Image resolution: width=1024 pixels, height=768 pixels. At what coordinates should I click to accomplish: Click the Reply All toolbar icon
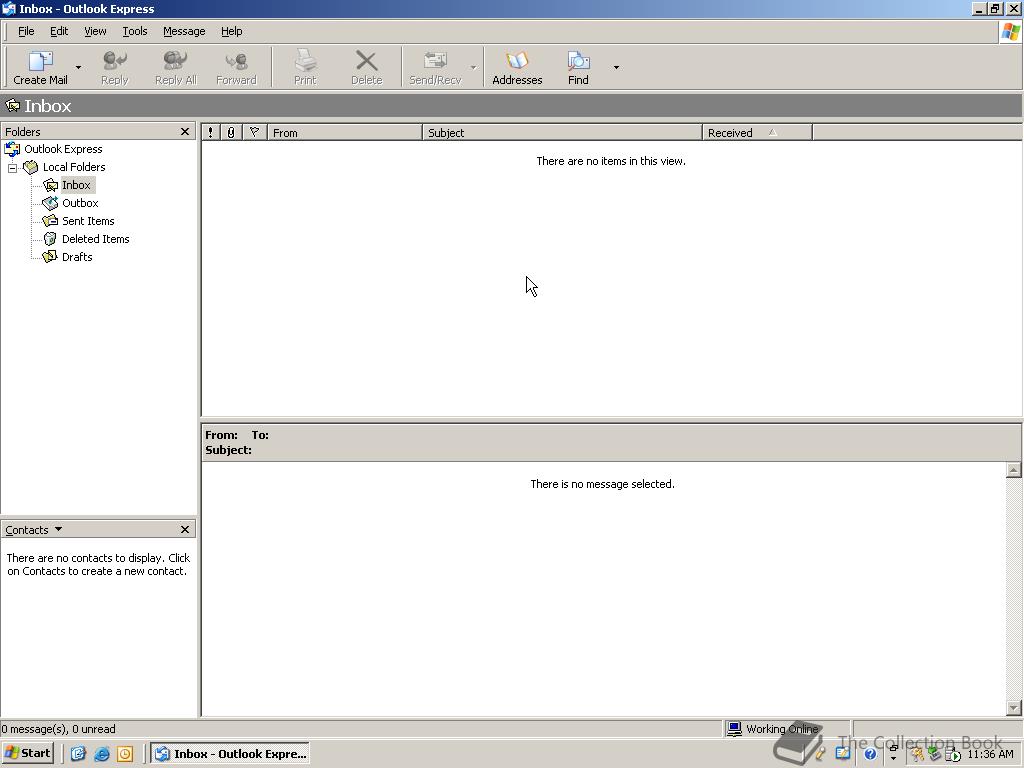coord(175,67)
